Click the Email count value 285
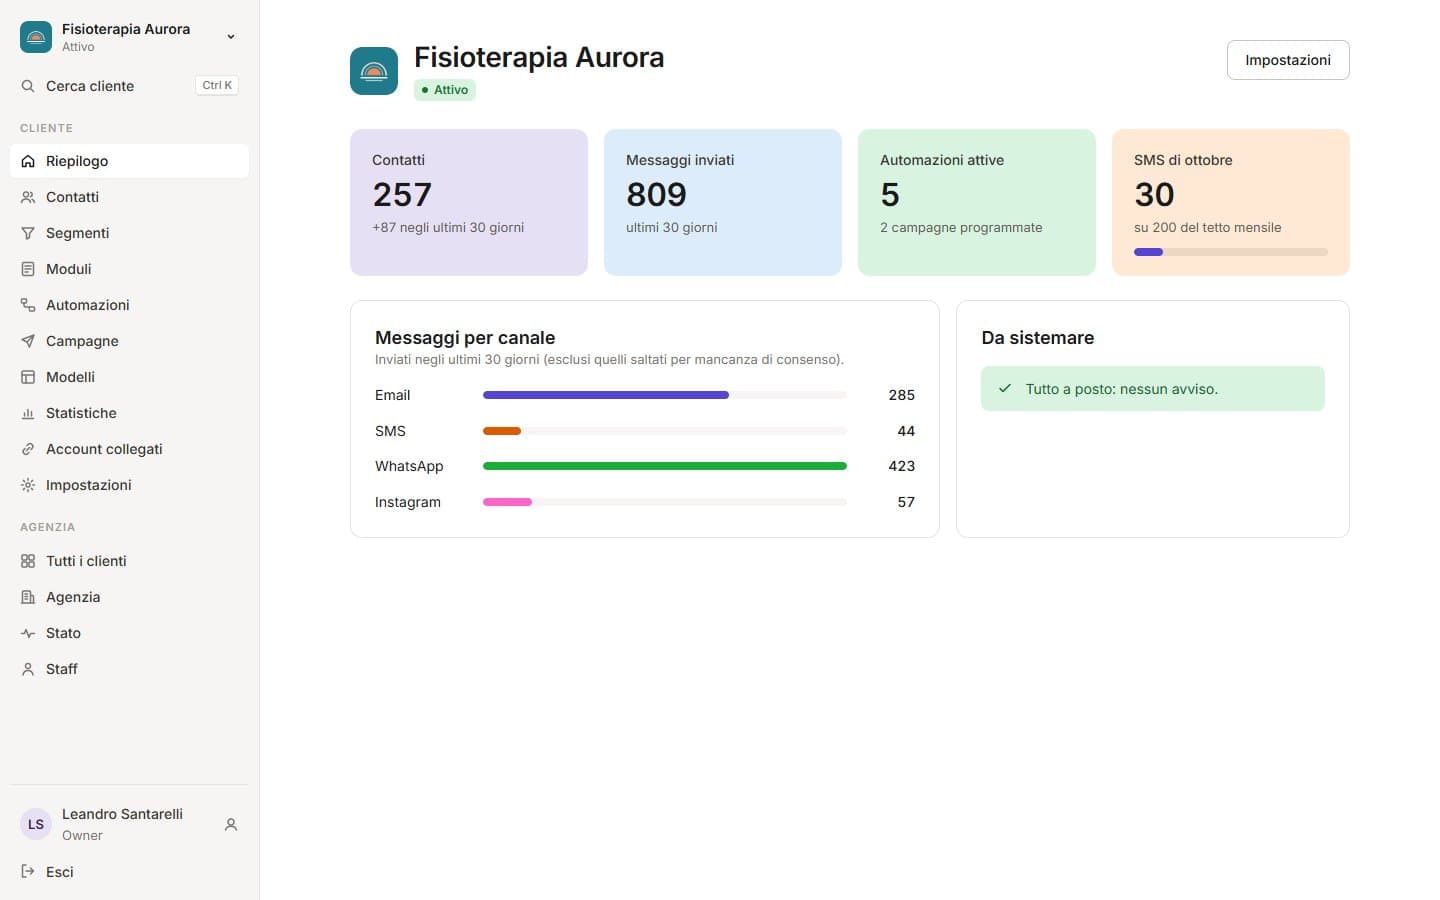1440x900 pixels. 901,395
